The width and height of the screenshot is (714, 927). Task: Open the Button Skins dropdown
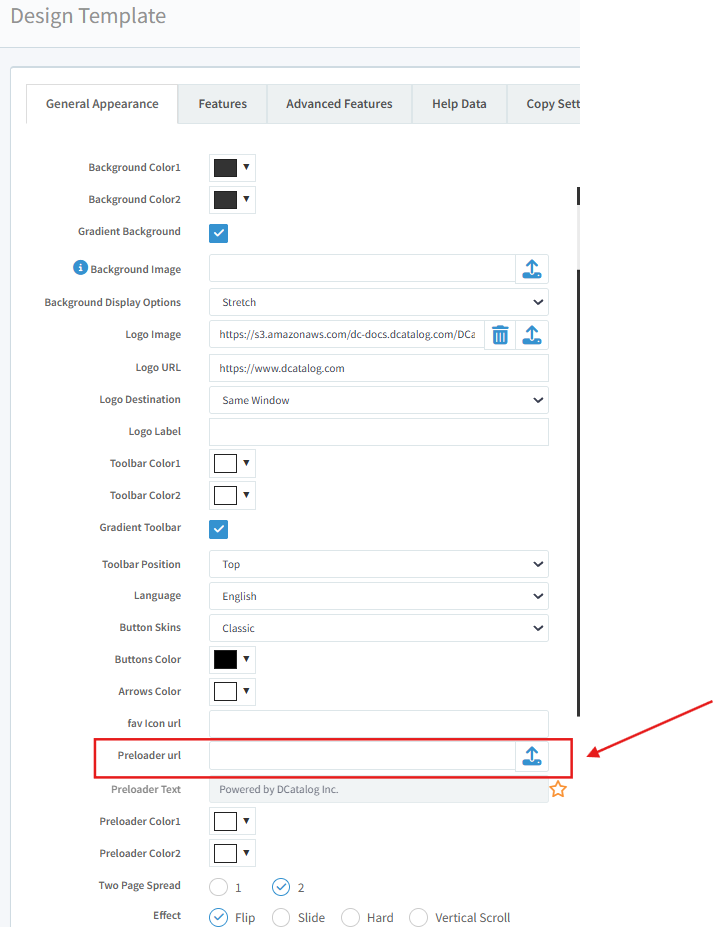(378, 628)
